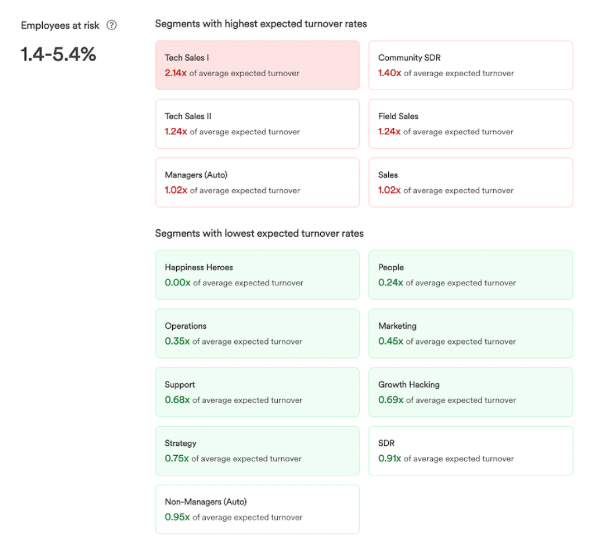Click the 0.00x value in Happiness Heroes

click(177, 282)
